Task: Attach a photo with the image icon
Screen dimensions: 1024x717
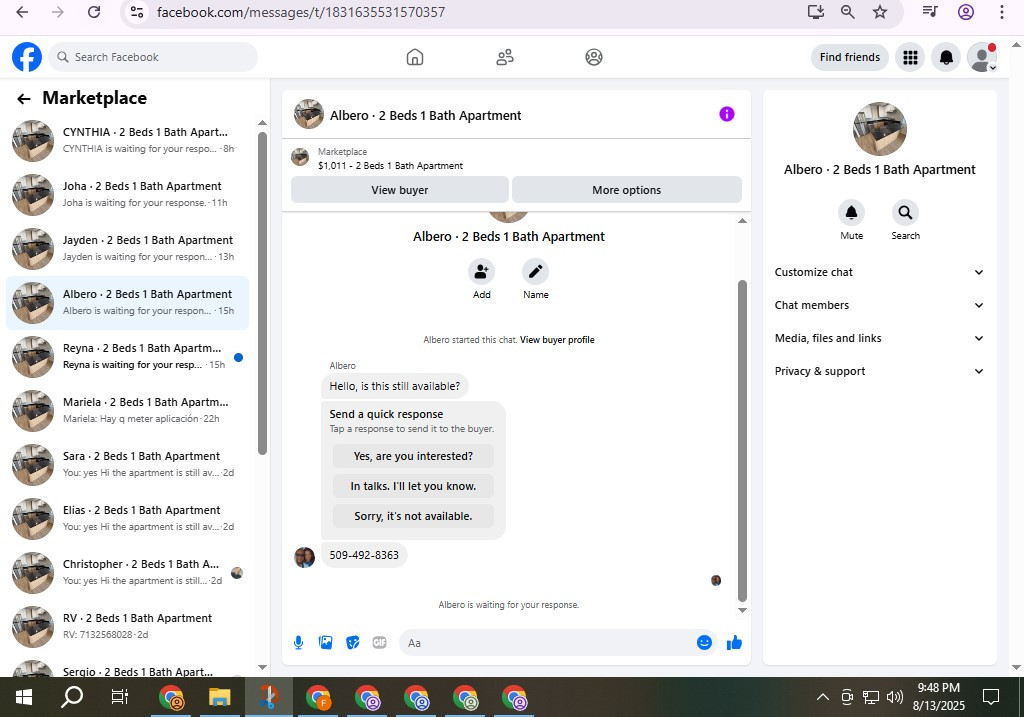Action: tap(325, 643)
